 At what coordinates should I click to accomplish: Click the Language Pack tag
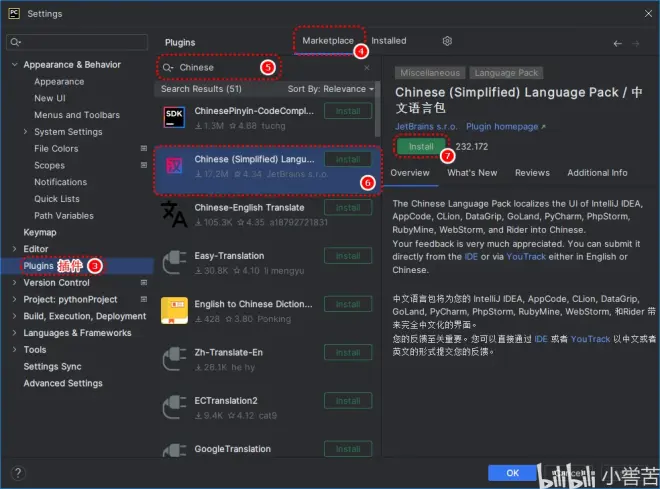point(506,73)
